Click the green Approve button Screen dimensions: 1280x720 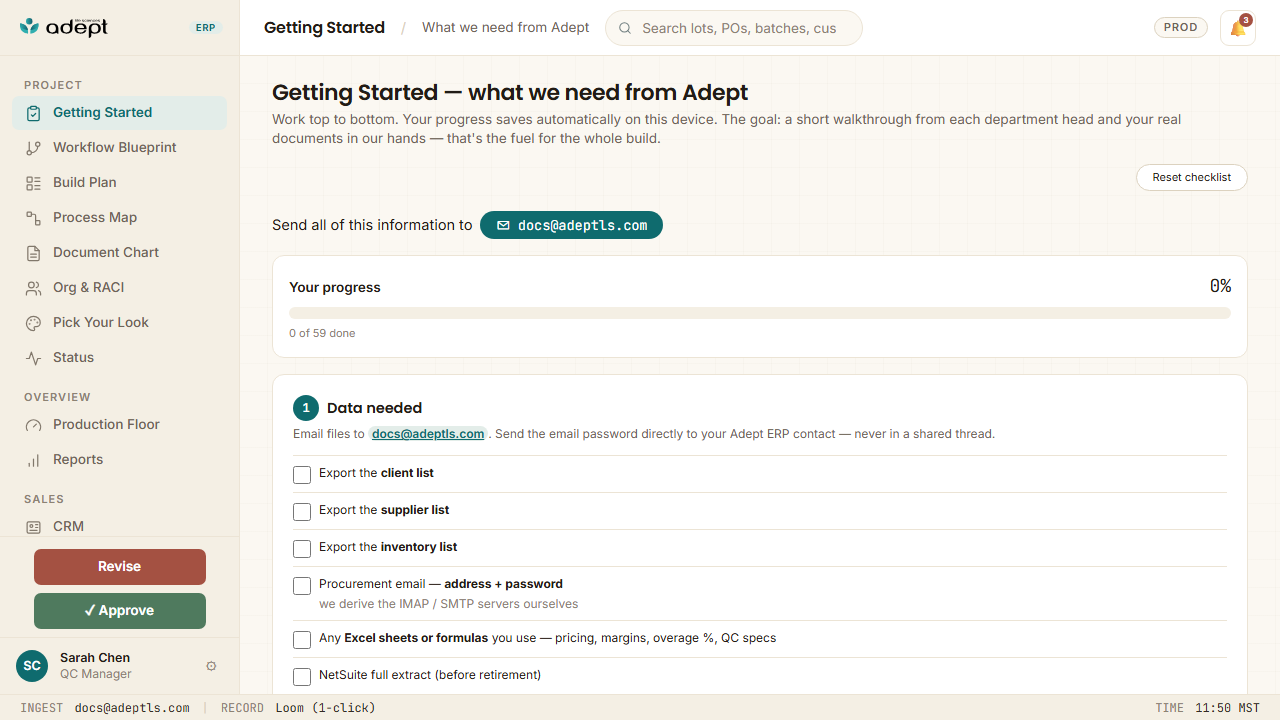click(120, 611)
